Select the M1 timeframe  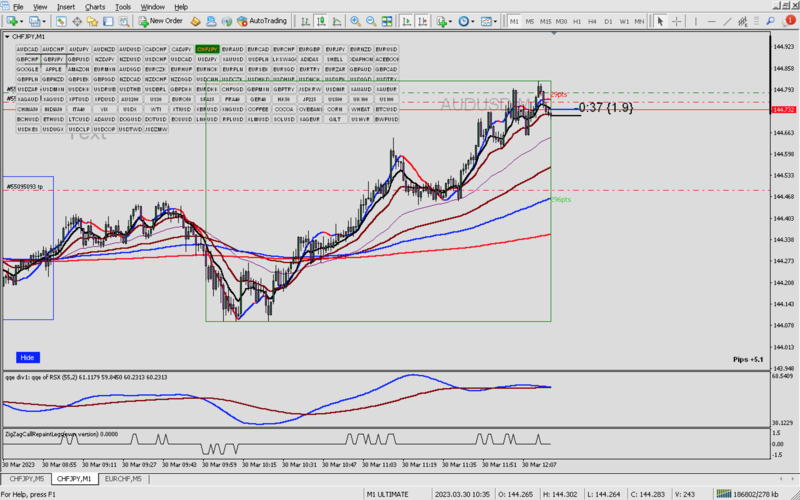point(514,21)
